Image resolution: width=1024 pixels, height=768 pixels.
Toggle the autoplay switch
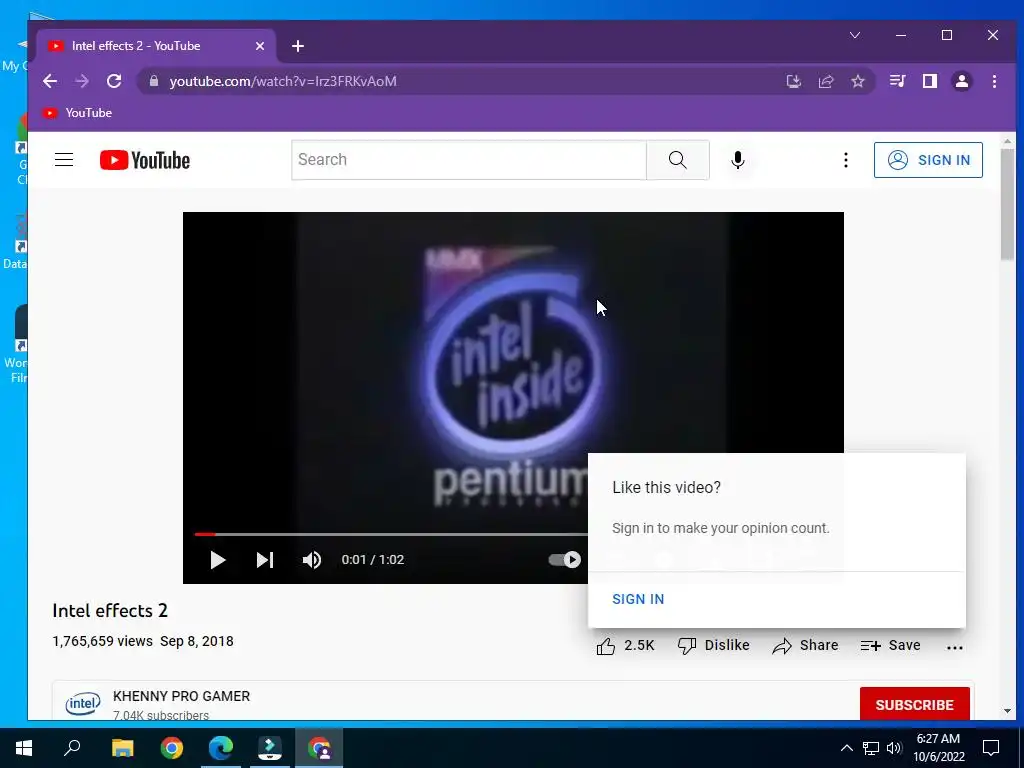coord(565,560)
